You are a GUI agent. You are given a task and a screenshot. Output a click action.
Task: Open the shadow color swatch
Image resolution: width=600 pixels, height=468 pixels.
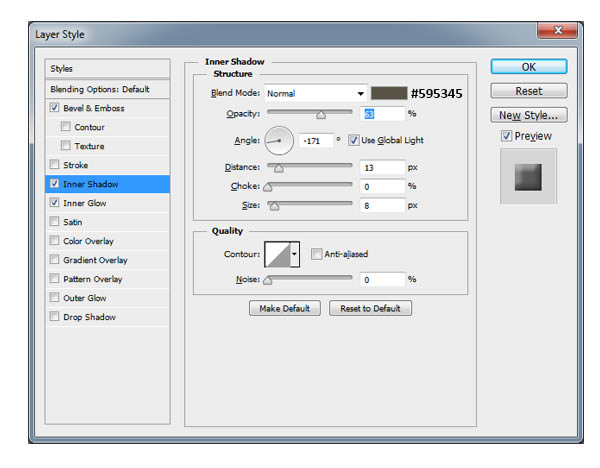(x=389, y=93)
